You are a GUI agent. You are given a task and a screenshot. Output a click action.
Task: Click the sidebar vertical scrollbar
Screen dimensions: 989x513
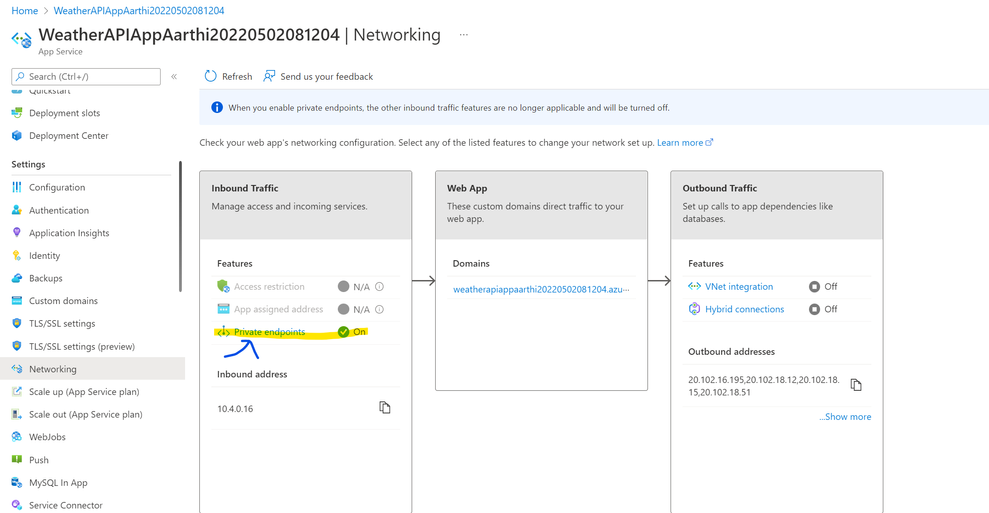pos(180,226)
